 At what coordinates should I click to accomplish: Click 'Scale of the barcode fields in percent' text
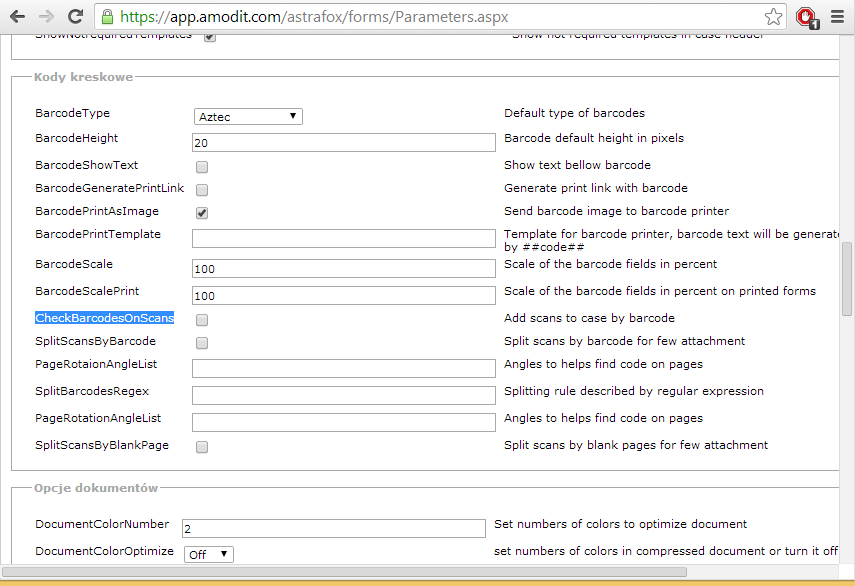pyautogui.click(x=611, y=264)
